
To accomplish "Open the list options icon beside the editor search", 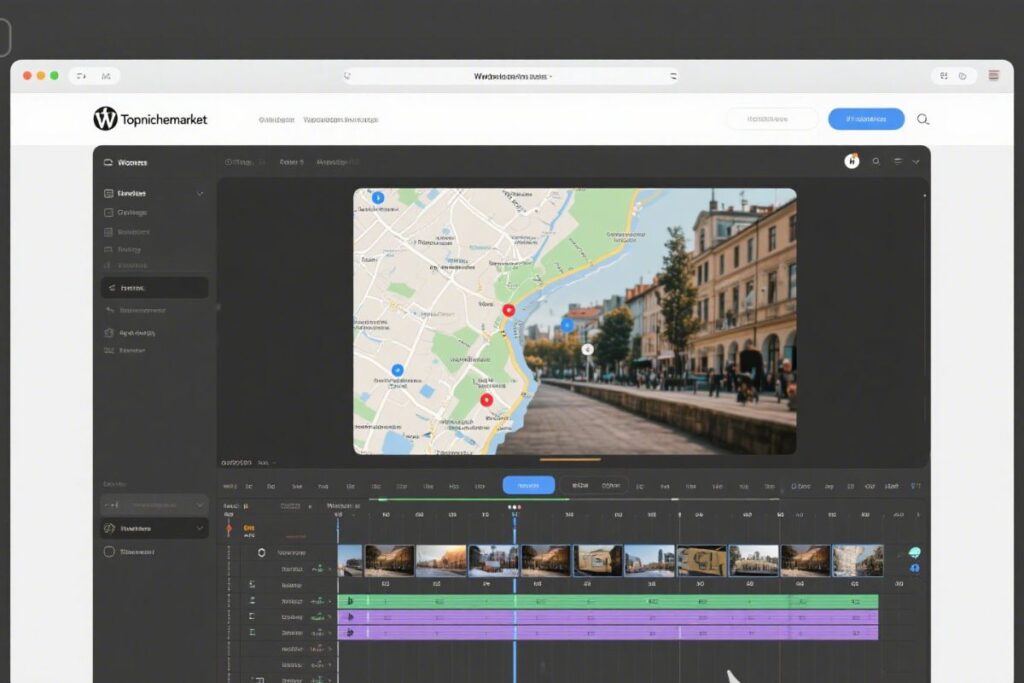I will [898, 161].
